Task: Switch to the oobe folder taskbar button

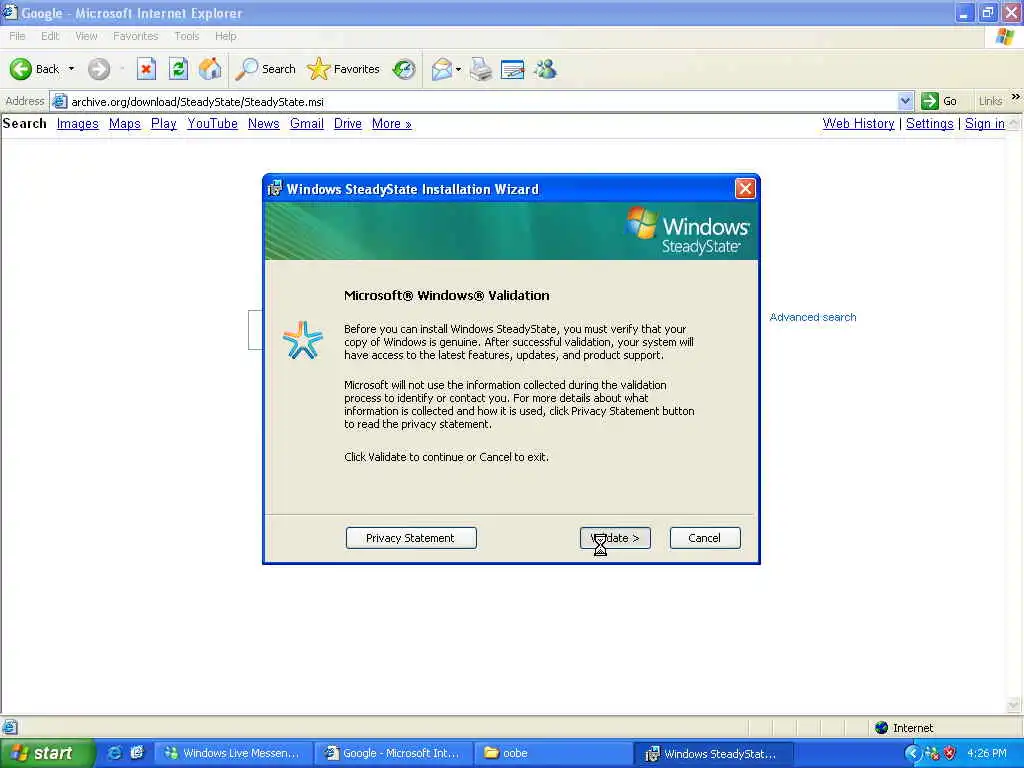Action: (x=552, y=753)
